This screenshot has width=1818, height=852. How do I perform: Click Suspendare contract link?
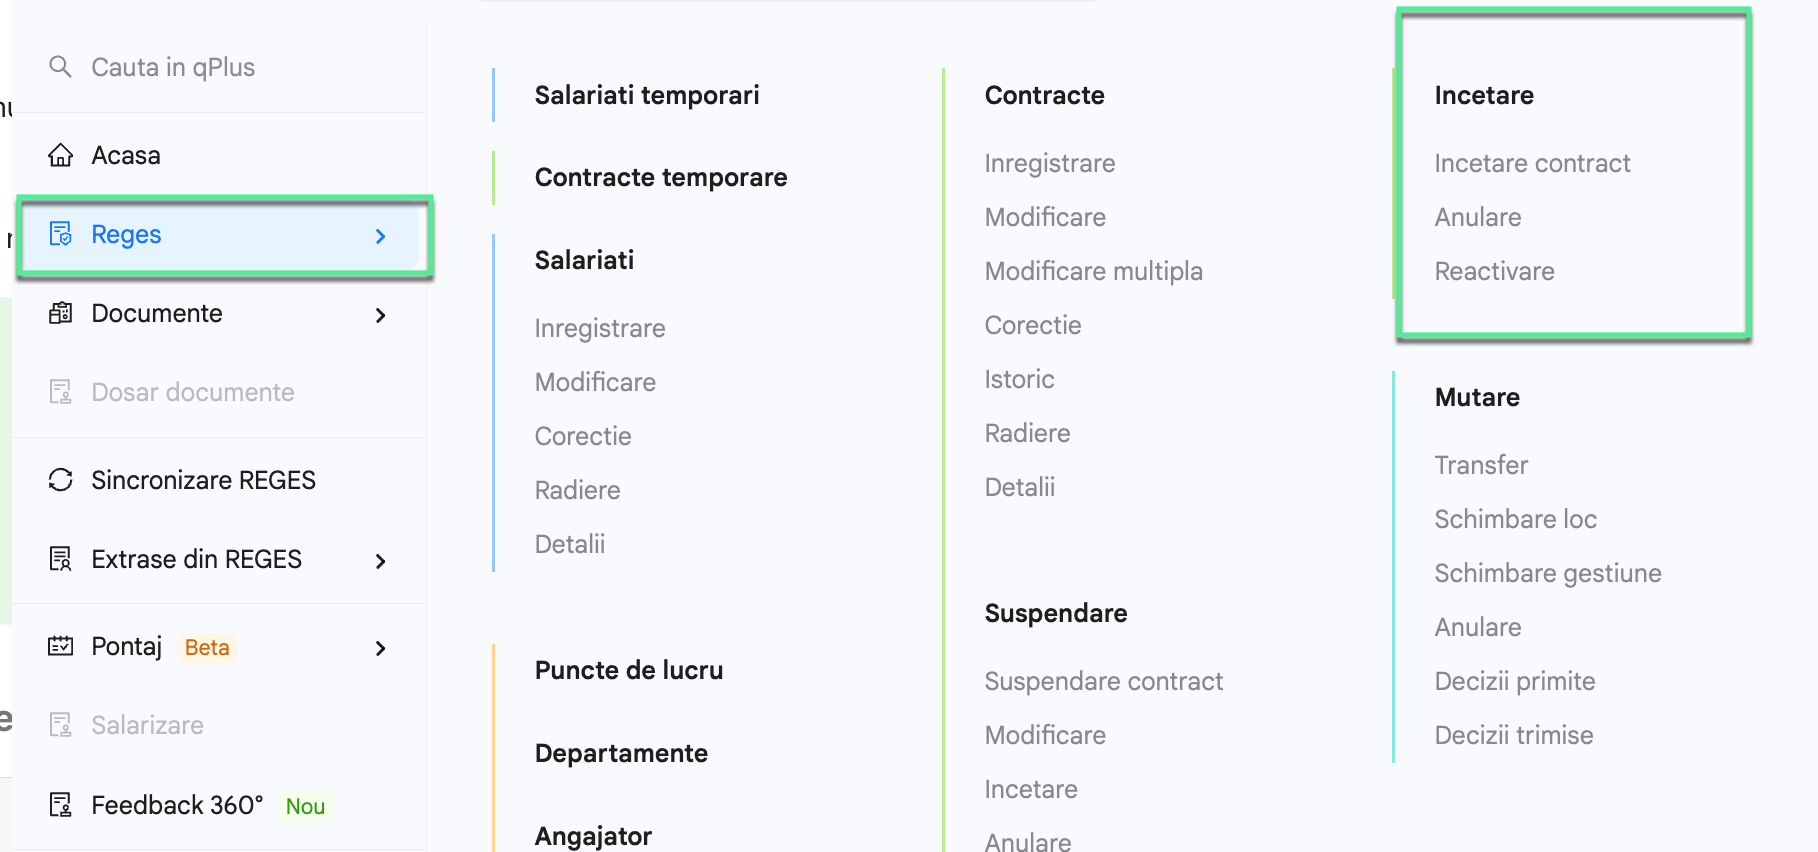pos(1104,681)
